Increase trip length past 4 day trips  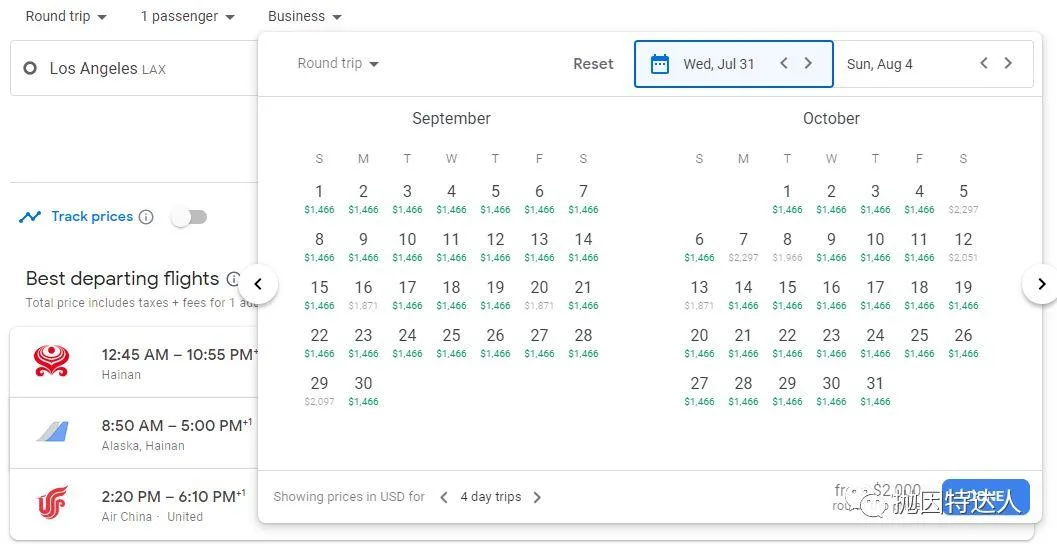537,497
